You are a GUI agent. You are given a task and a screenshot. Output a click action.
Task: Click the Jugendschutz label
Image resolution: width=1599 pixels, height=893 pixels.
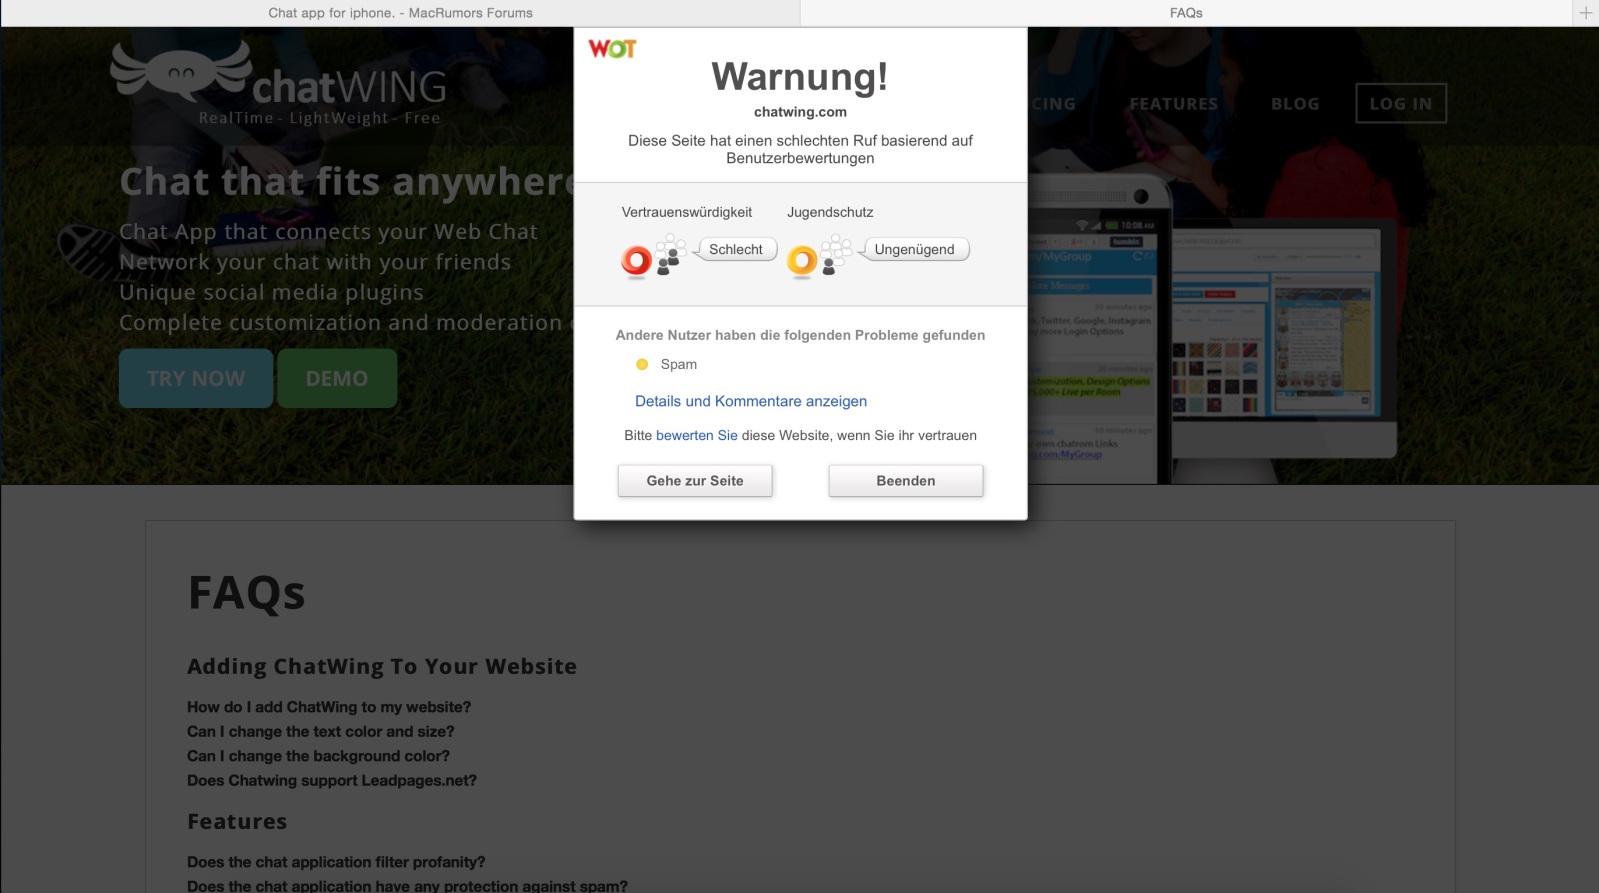click(830, 212)
